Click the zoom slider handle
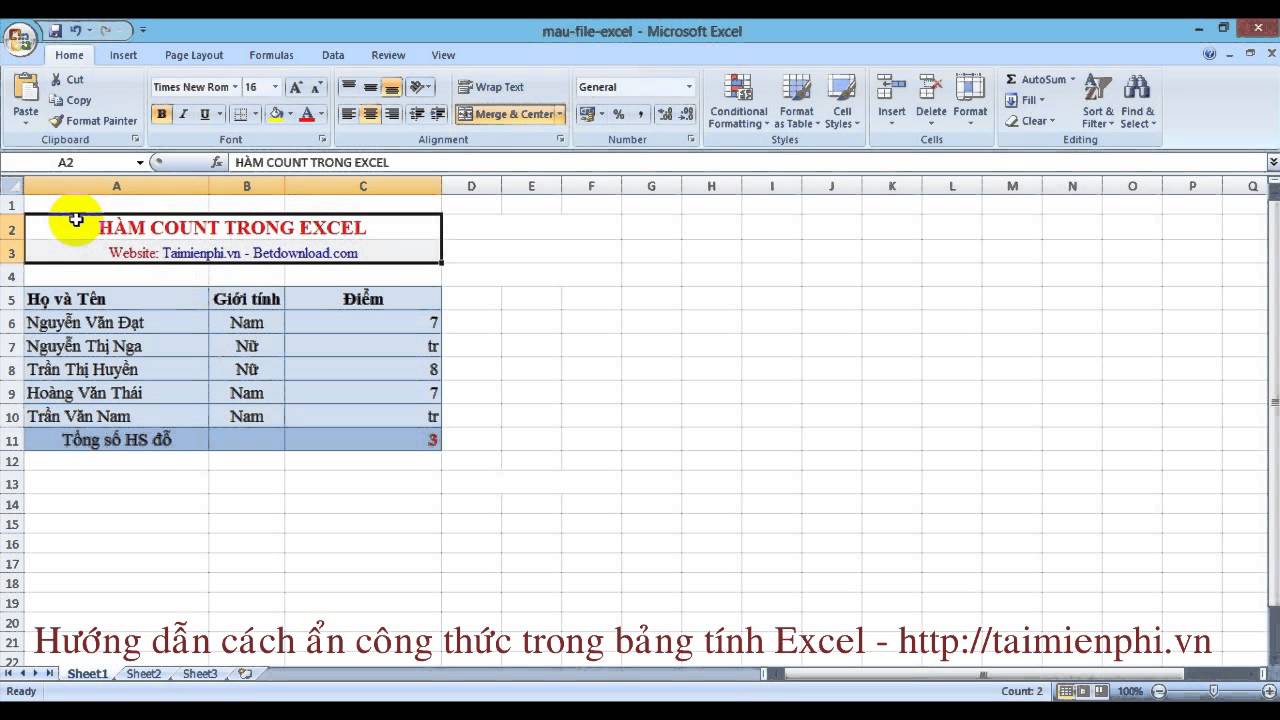Screen dimensions: 1280x720 (1213, 691)
